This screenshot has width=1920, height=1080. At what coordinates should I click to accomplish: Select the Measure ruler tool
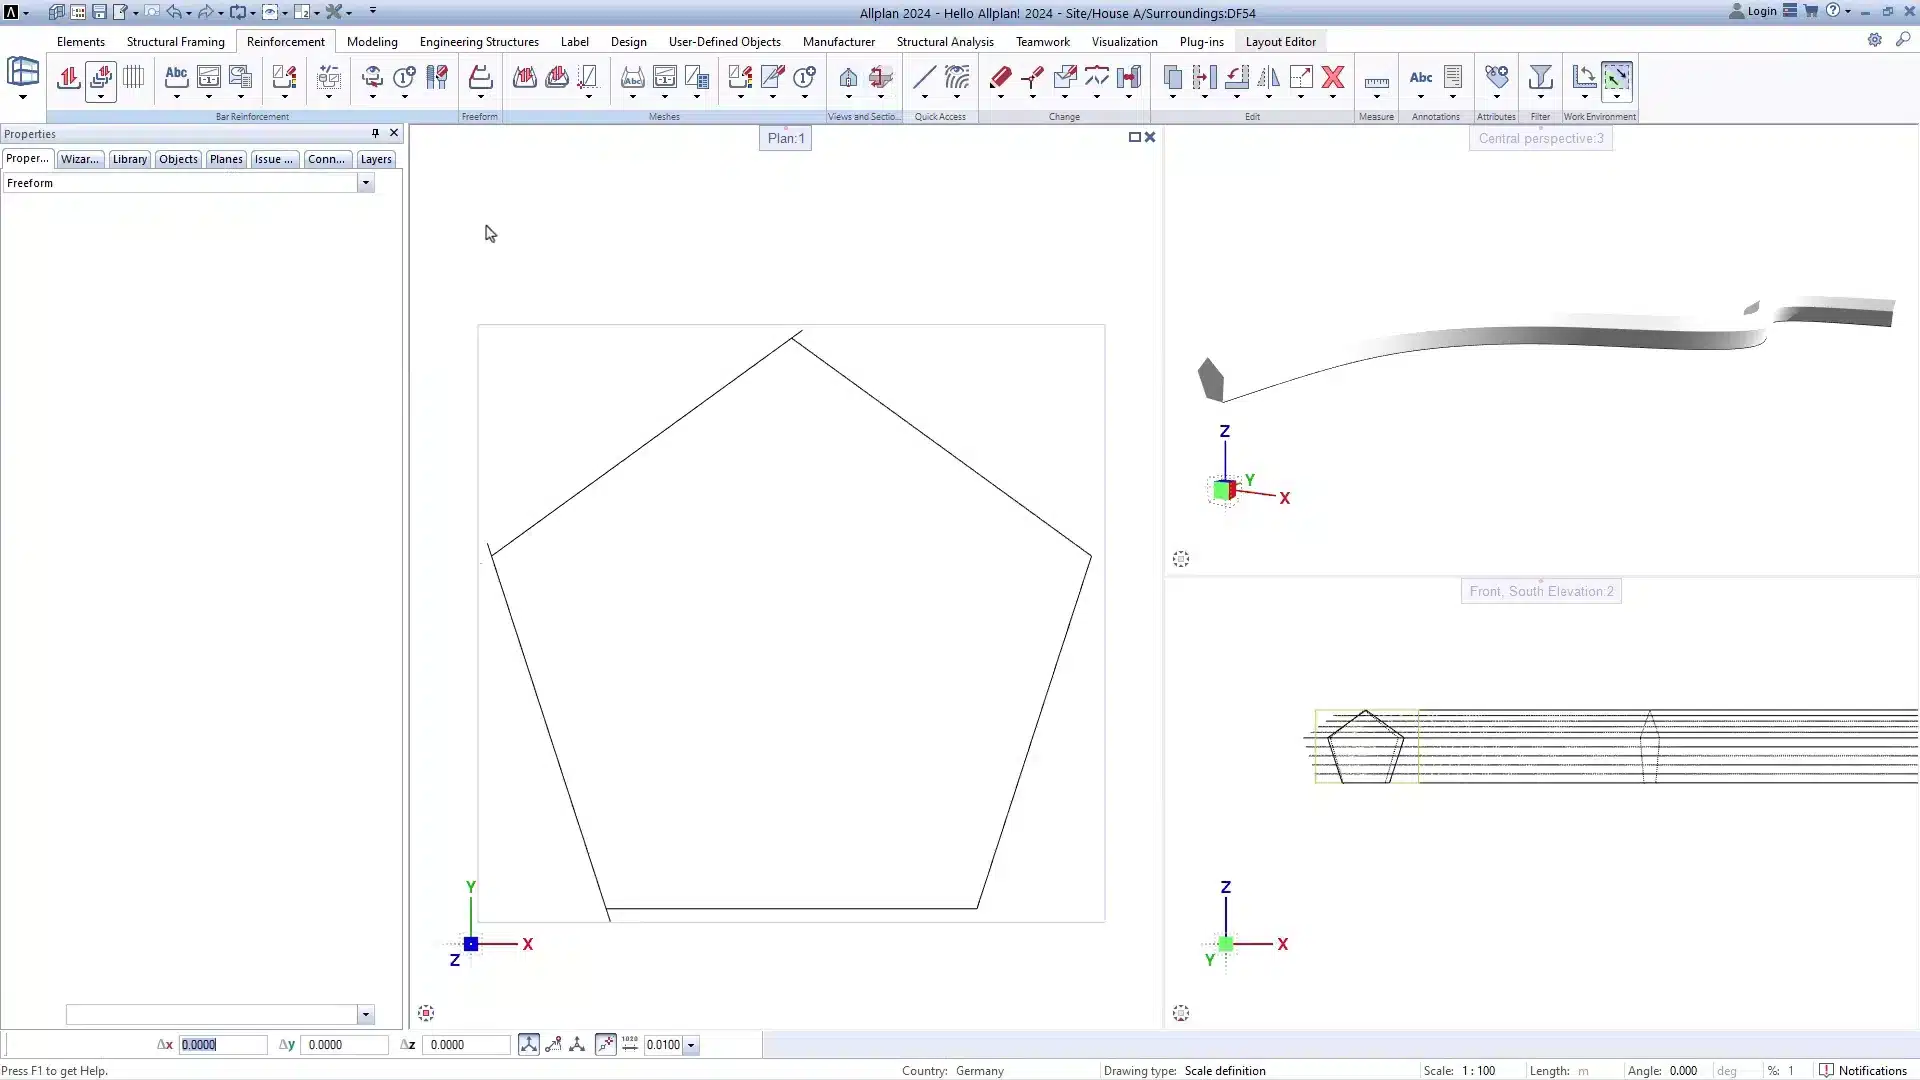pos(1377,78)
